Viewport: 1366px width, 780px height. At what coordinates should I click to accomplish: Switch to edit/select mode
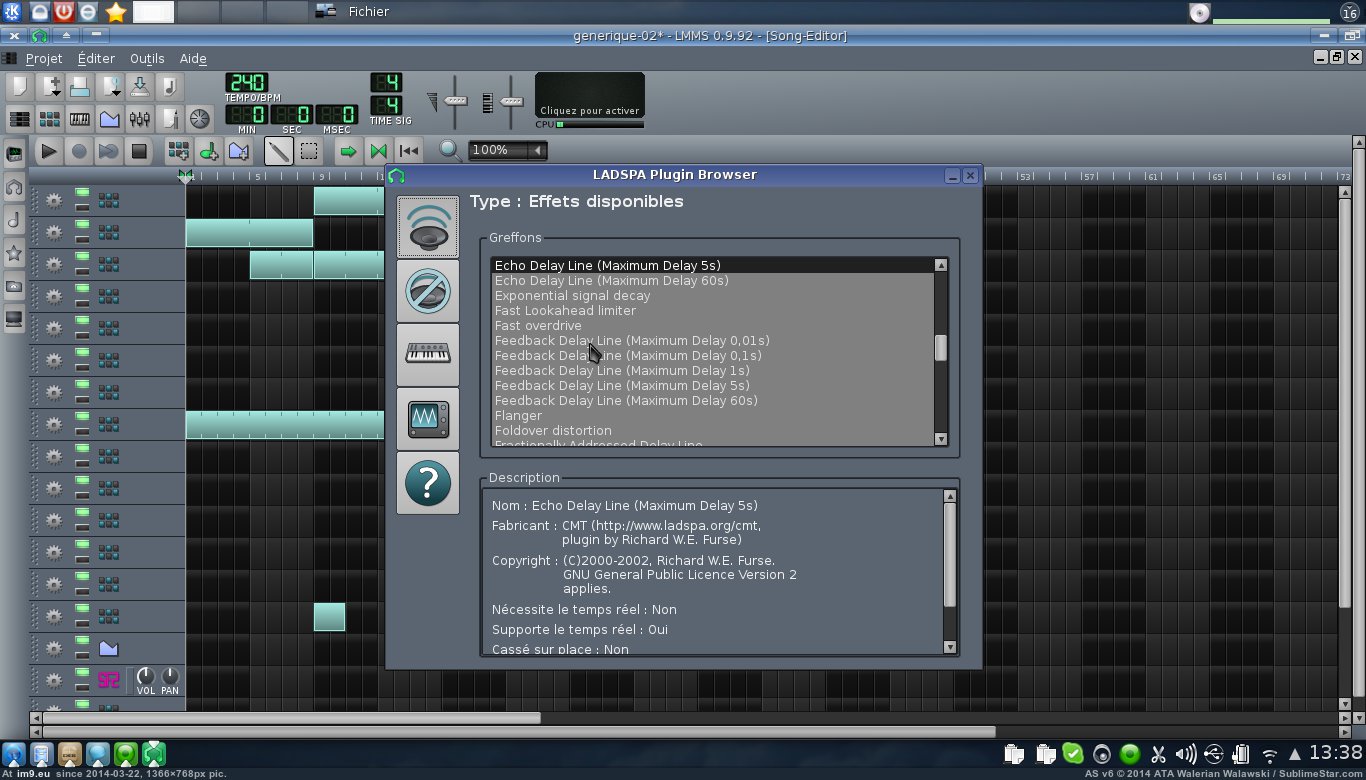(309, 152)
